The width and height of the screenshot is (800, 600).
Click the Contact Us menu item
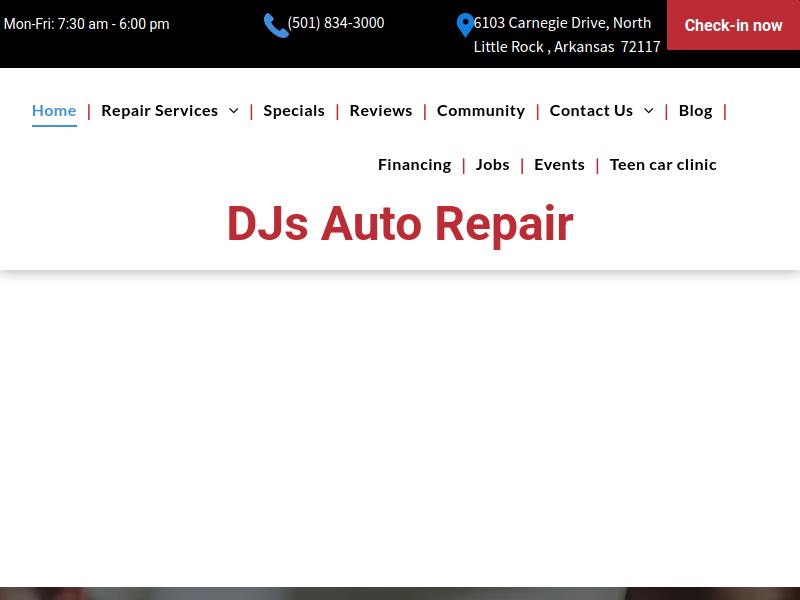pos(591,111)
